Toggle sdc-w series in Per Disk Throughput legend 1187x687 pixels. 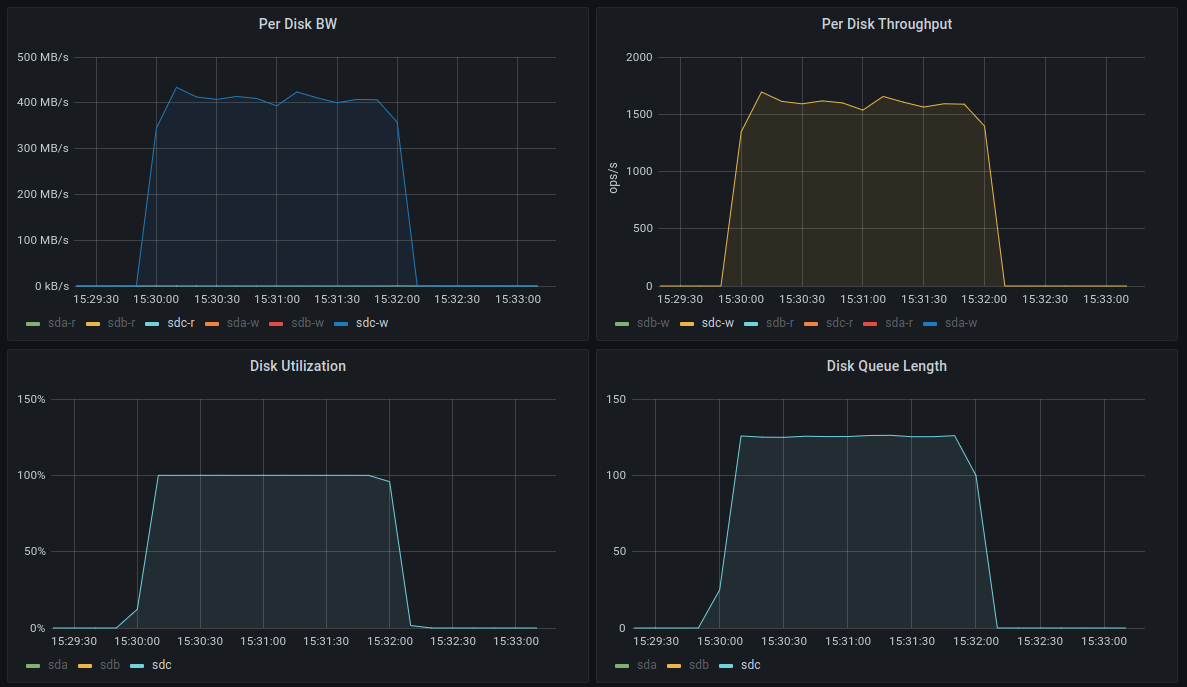click(717, 323)
